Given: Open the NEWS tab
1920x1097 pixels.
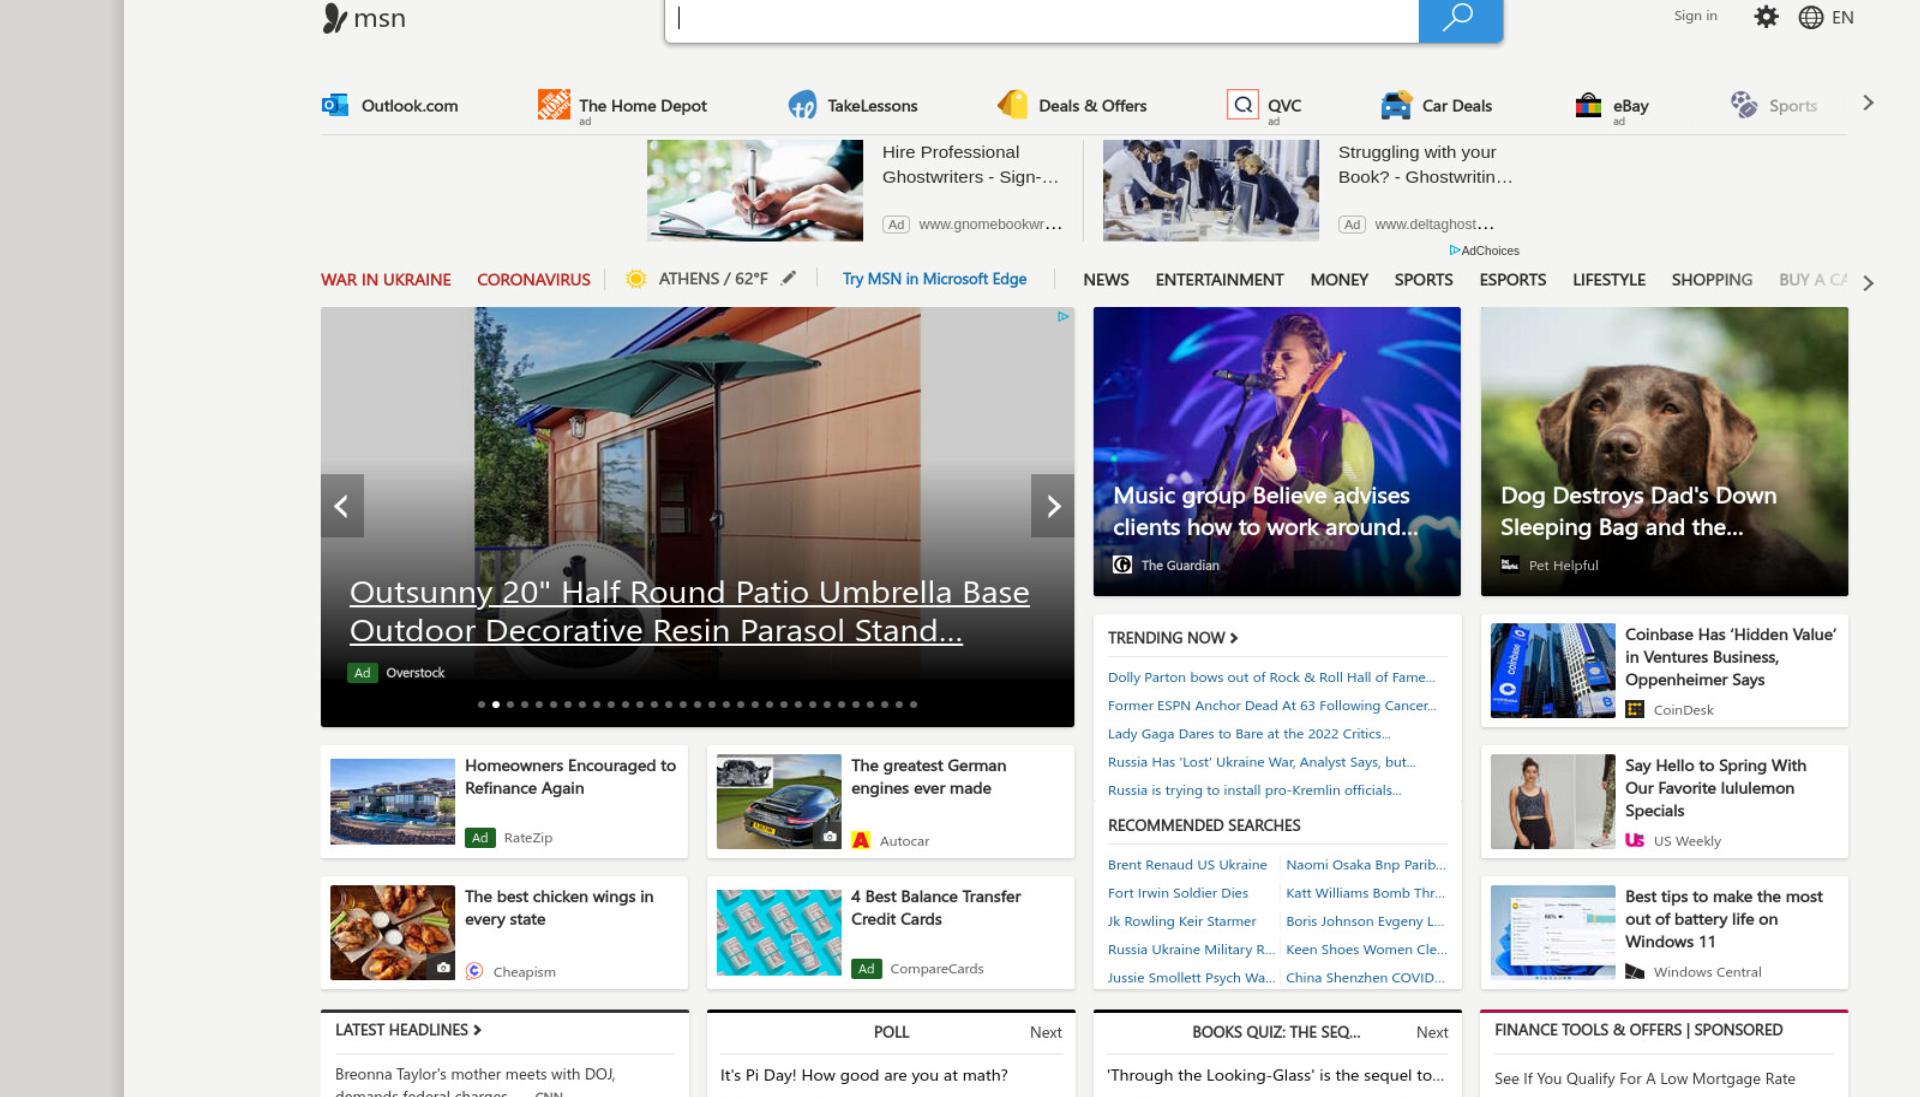Looking at the screenshot, I should pyautogui.click(x=1106, y=280).
